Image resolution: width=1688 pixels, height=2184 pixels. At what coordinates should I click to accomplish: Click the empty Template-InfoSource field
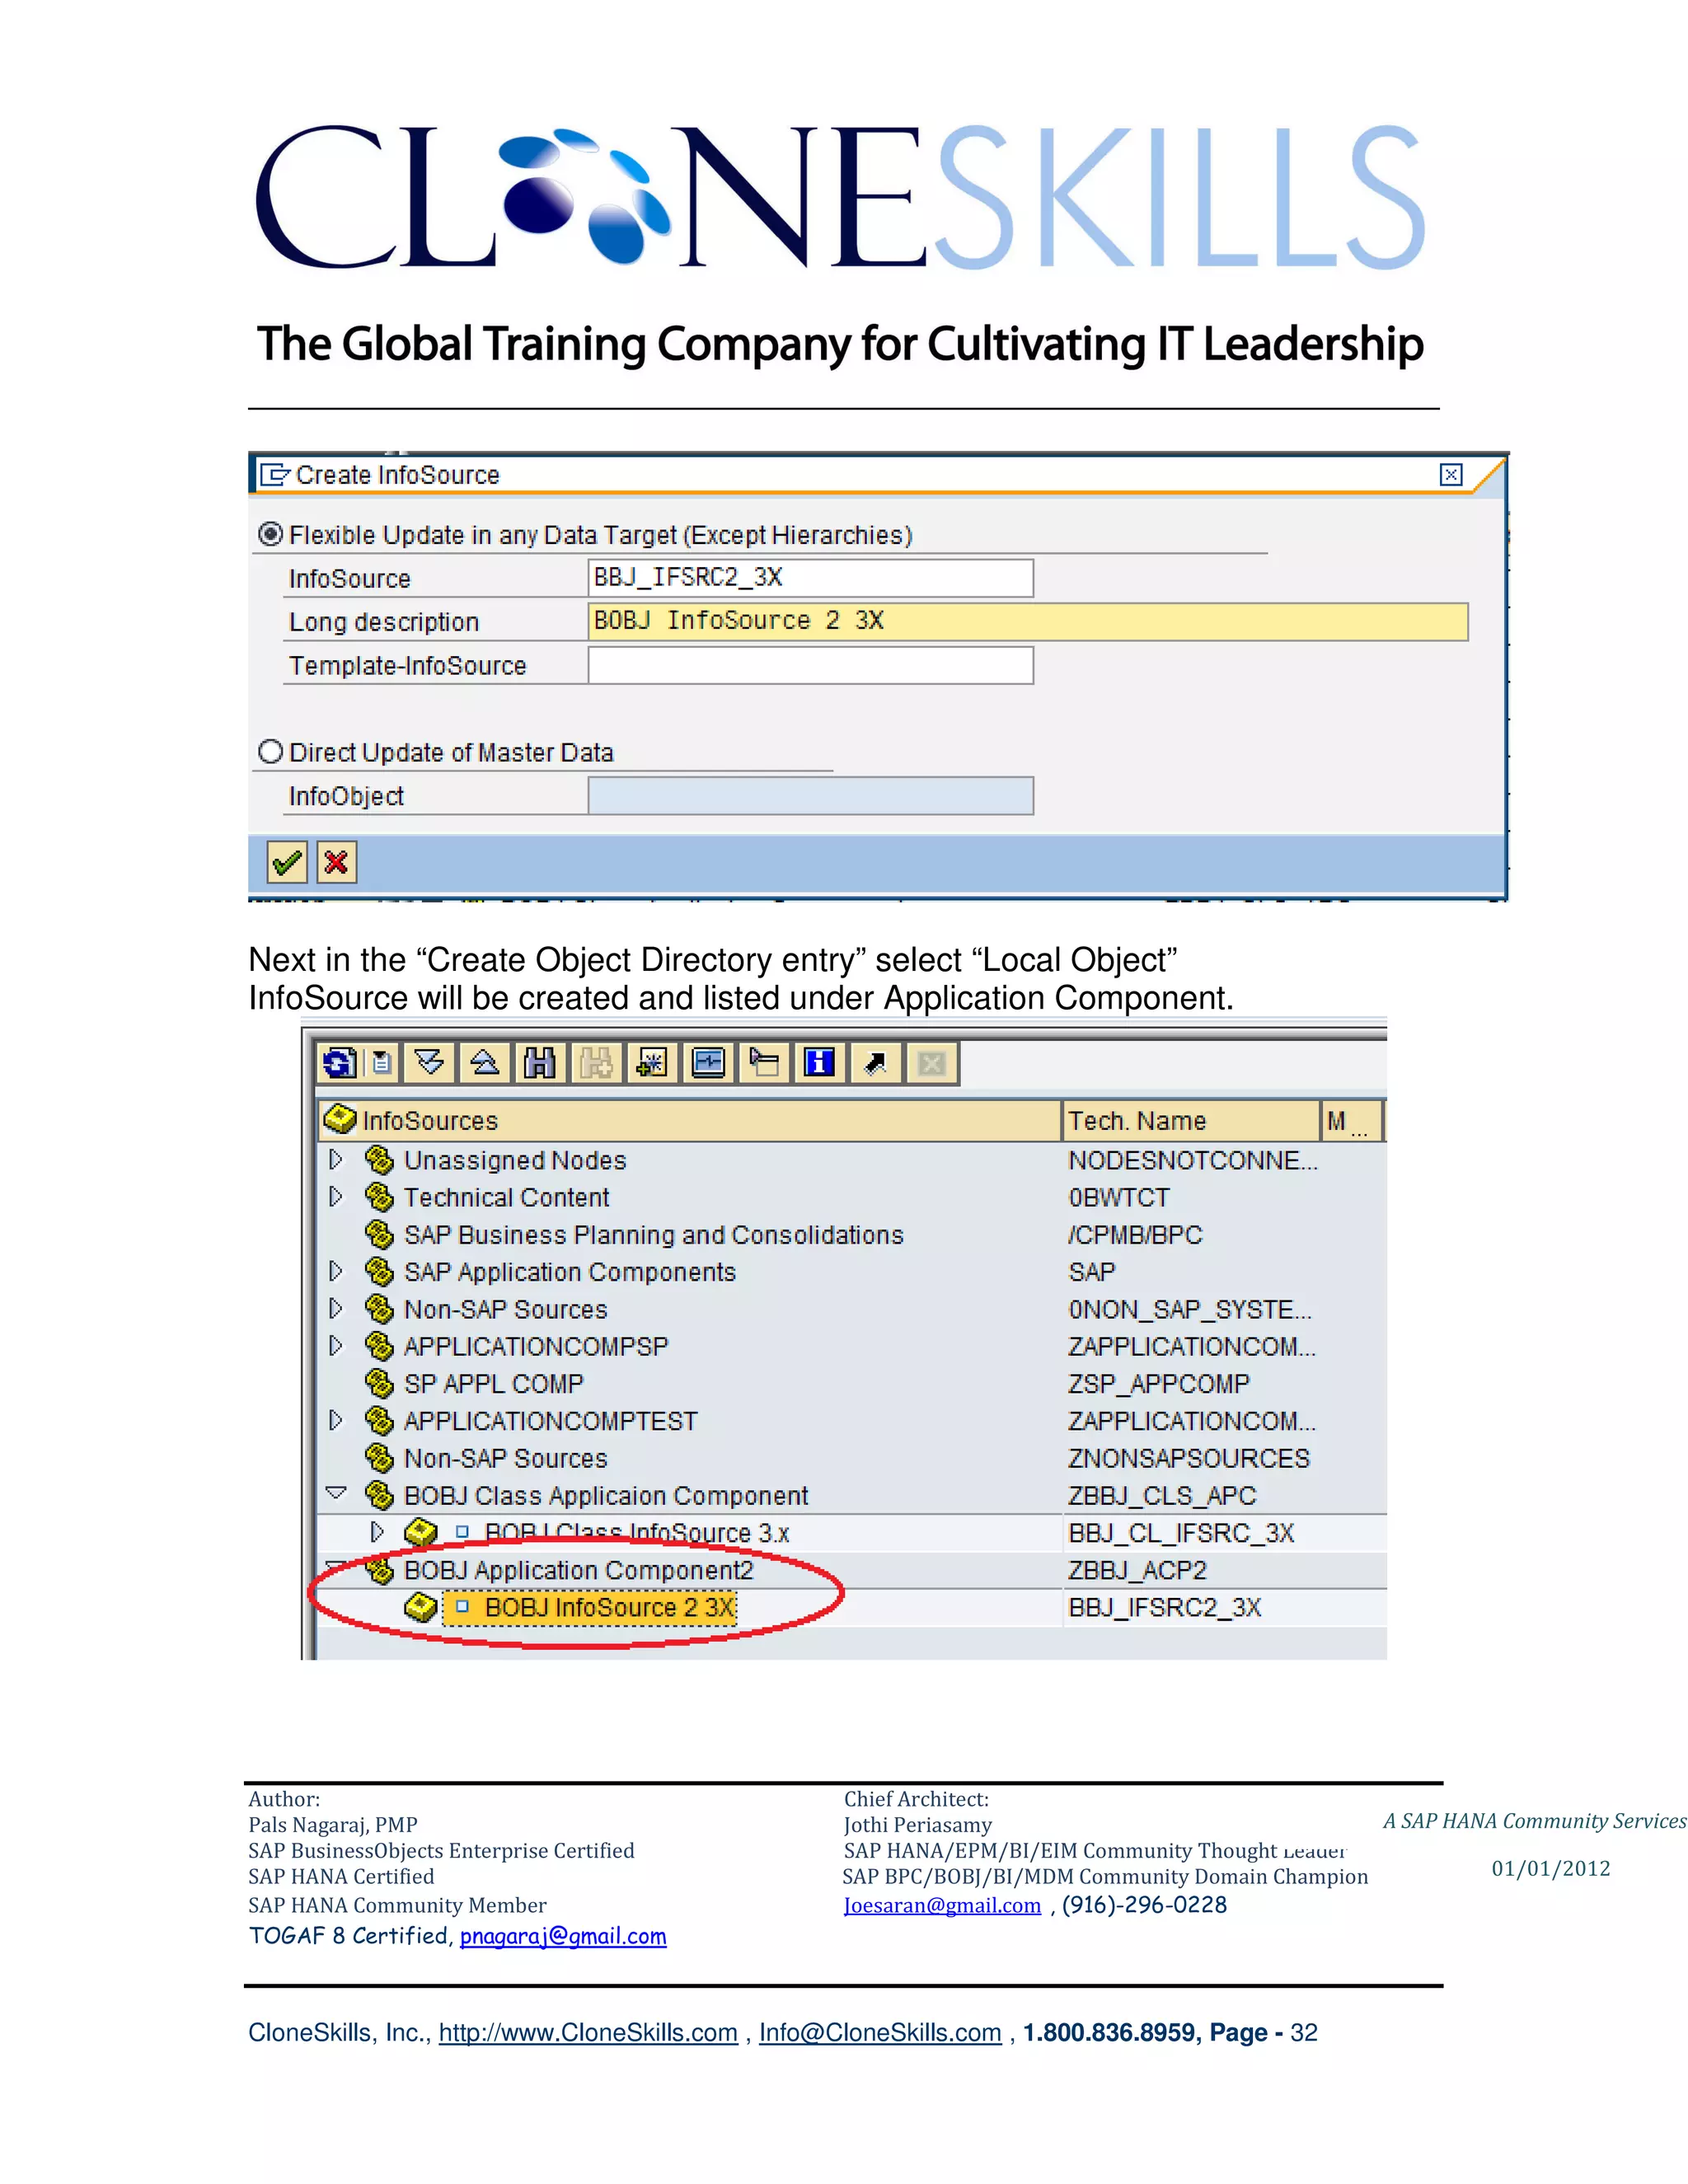click(810, 665)
